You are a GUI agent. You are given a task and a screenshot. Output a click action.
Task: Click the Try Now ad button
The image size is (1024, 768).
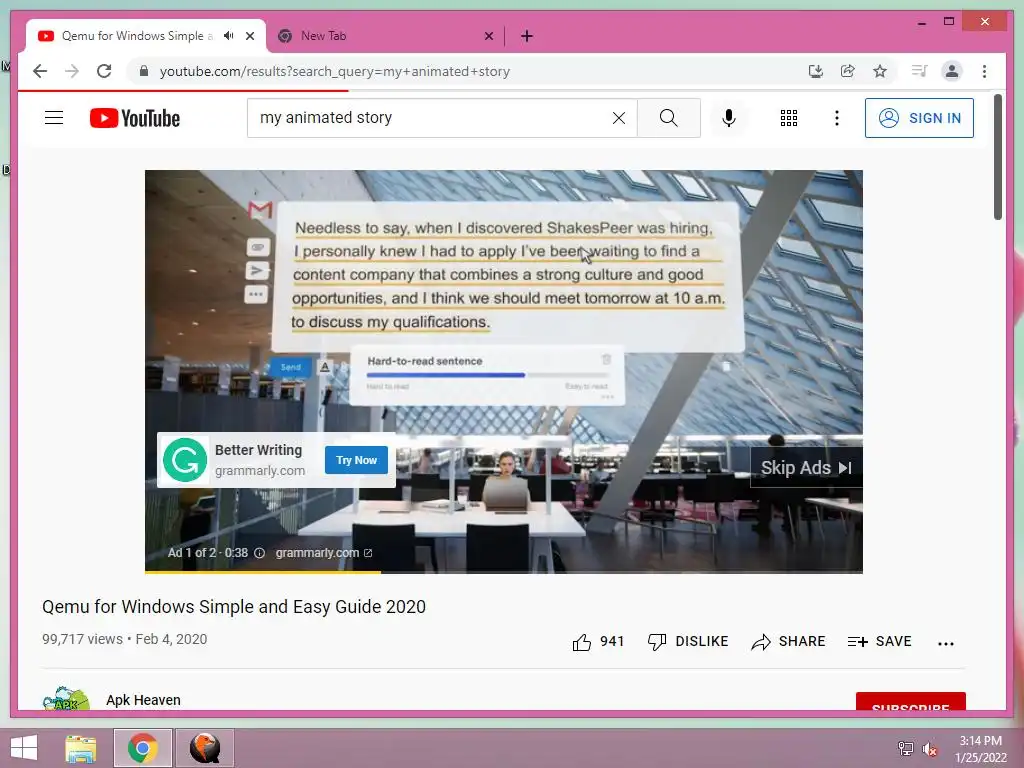coord(356,460)
